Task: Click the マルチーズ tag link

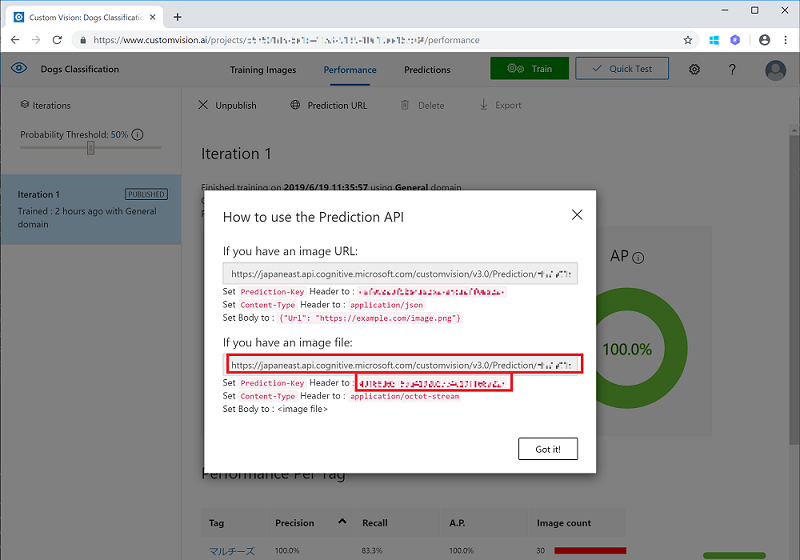Action: pos(232,551)
